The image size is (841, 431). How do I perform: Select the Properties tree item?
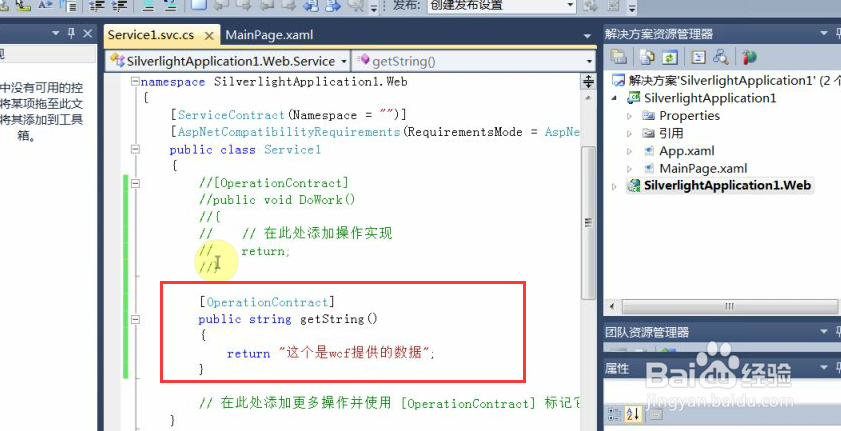pyautogui.click(x=689, y=115)
